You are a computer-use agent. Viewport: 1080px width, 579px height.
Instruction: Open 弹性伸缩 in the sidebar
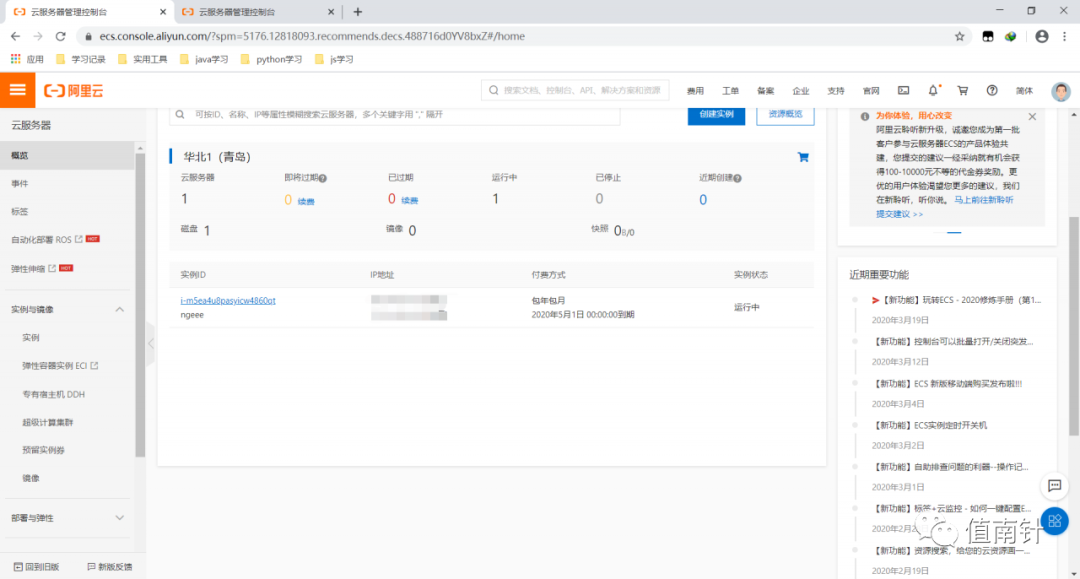28,269
